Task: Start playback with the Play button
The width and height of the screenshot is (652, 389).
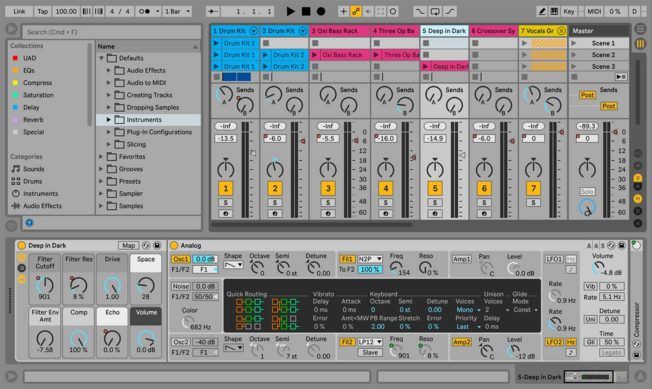Action: point(291,11)
